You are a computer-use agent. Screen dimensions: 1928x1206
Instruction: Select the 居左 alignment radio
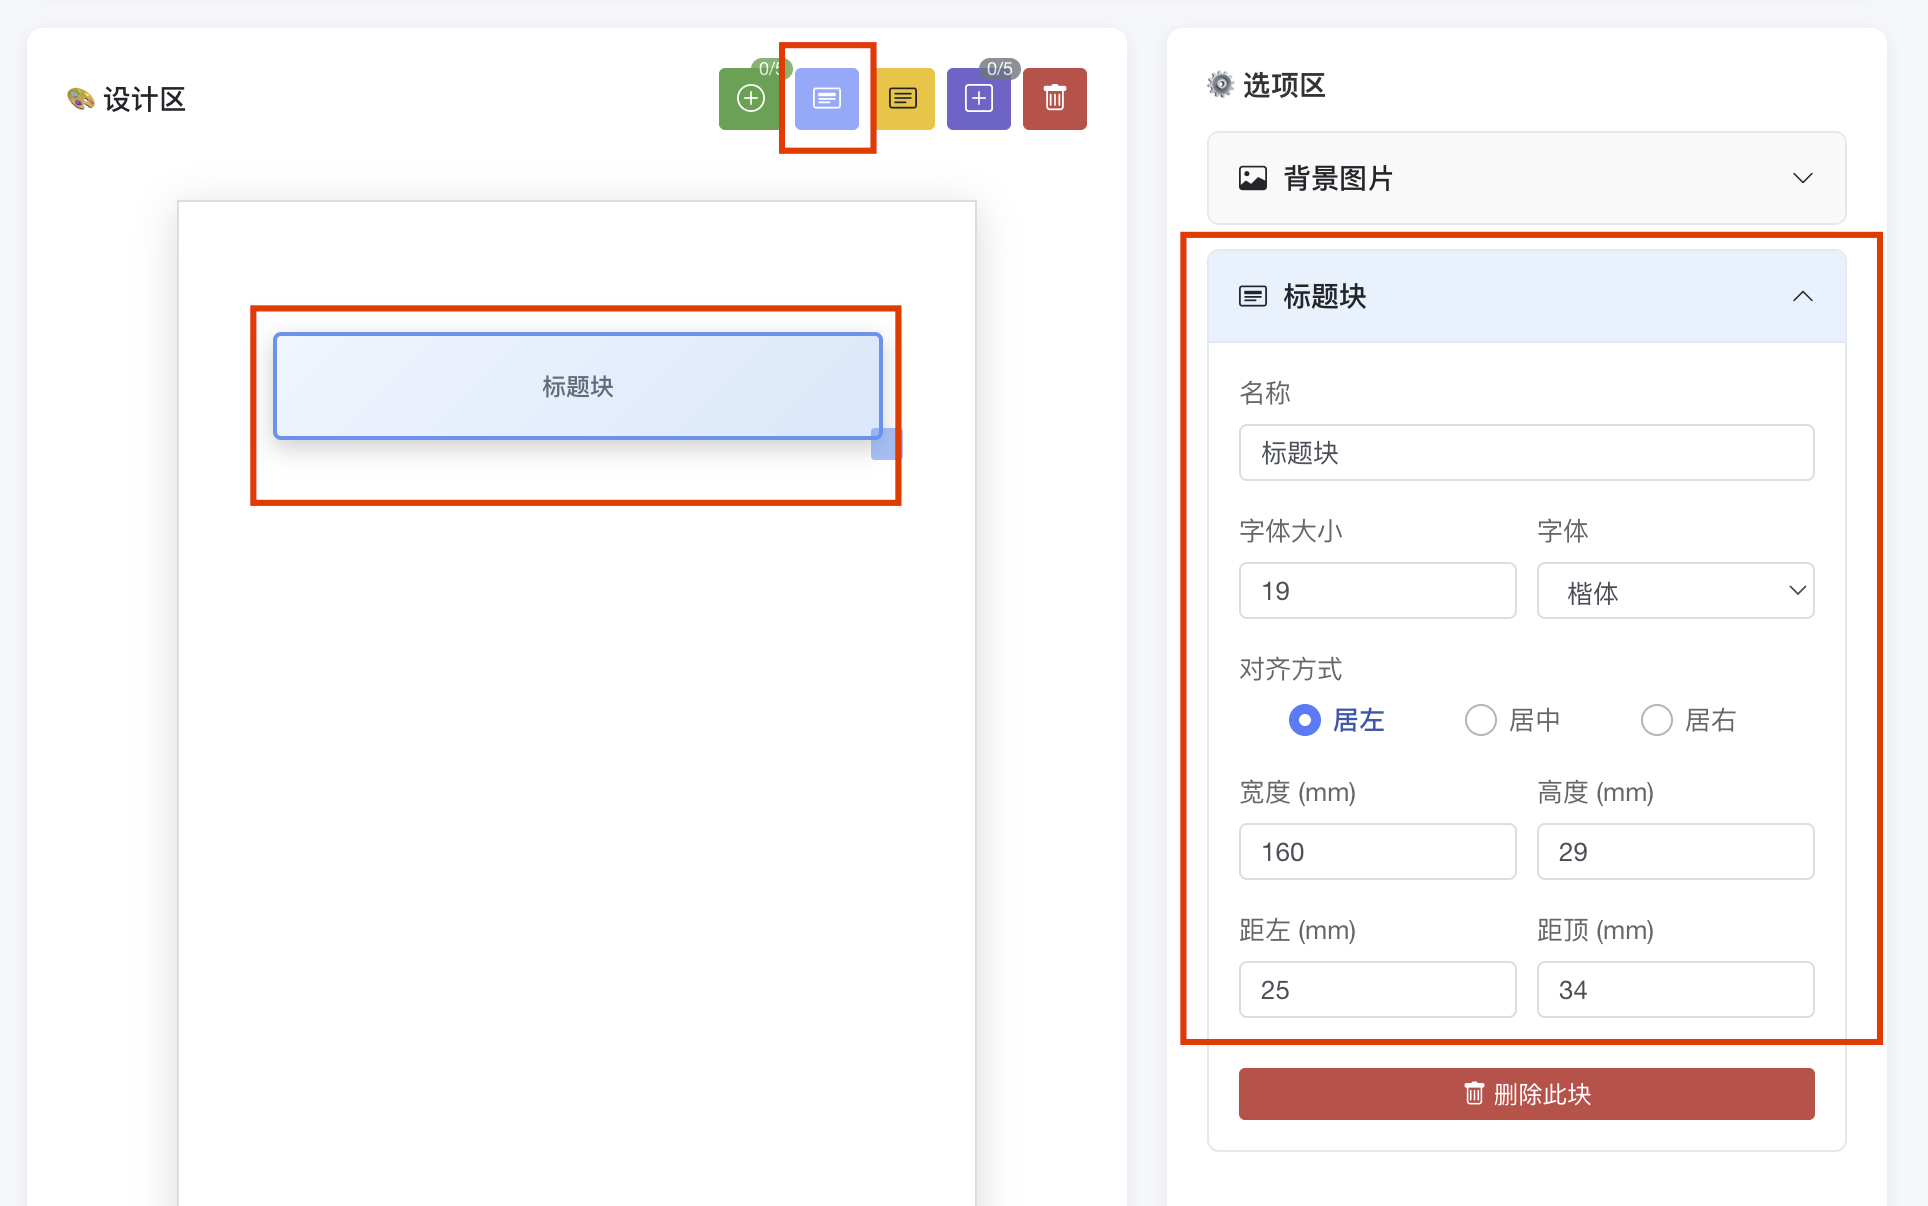coord(1305,720)
